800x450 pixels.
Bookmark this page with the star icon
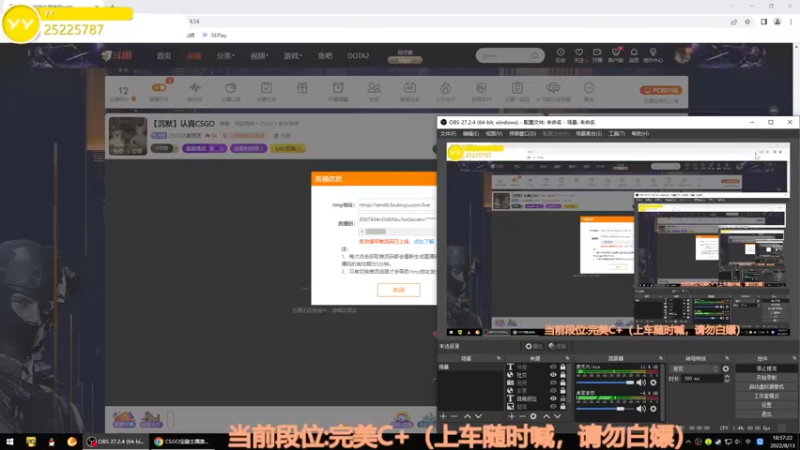click(747, 21)
